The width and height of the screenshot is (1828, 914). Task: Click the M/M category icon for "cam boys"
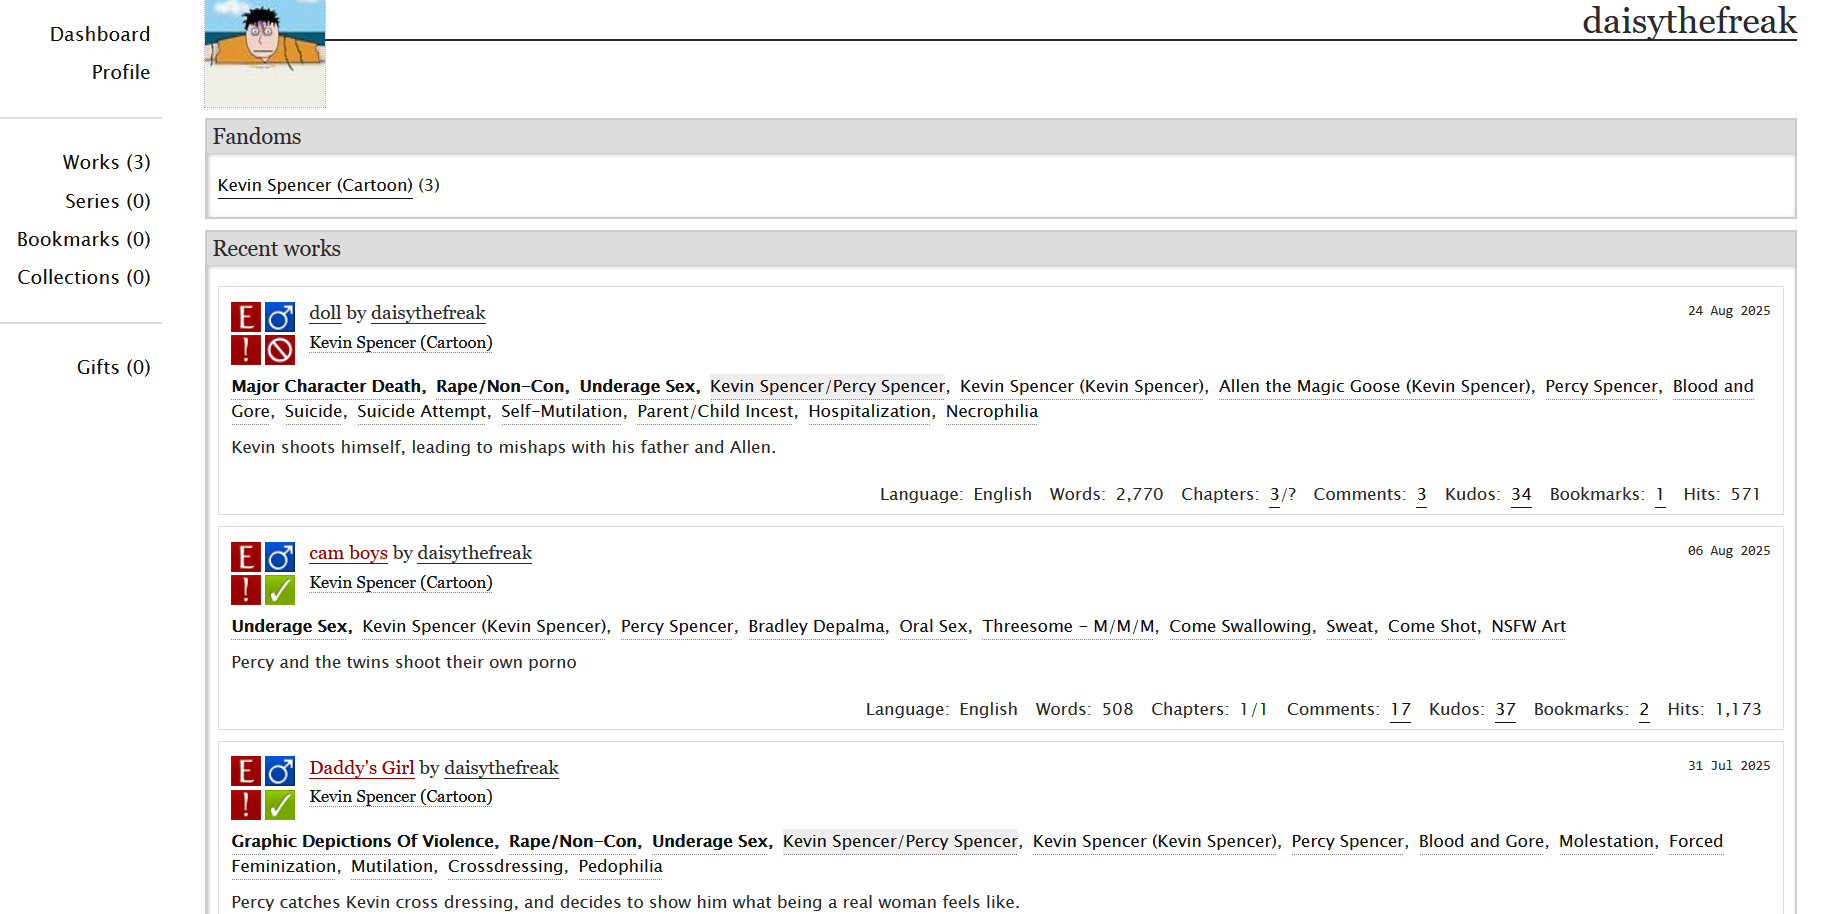click(x=280, y=557)
